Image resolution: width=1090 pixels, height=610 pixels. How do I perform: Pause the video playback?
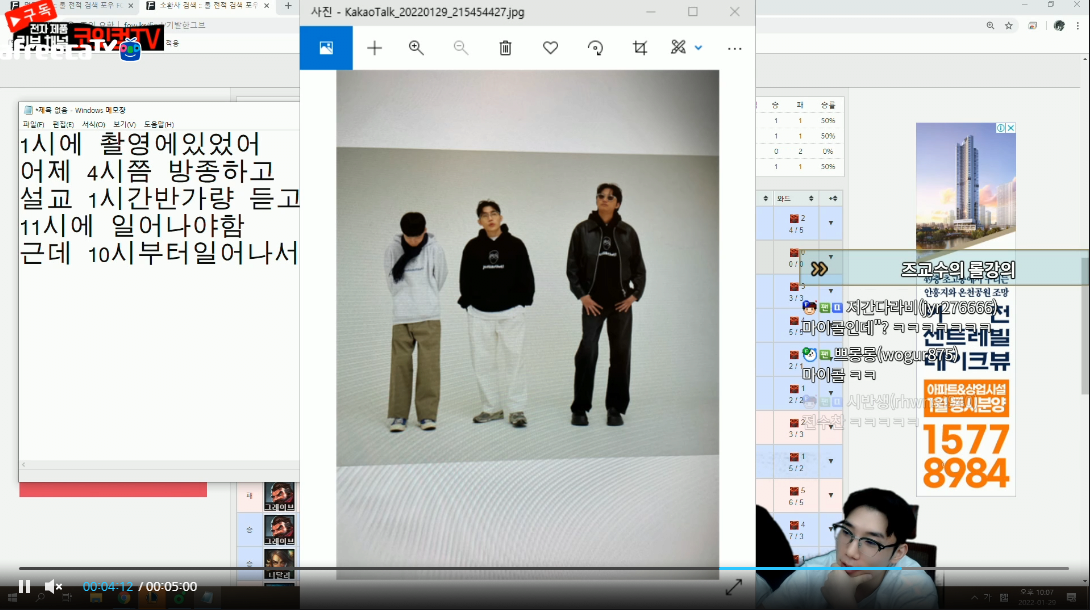coord(24,586)
